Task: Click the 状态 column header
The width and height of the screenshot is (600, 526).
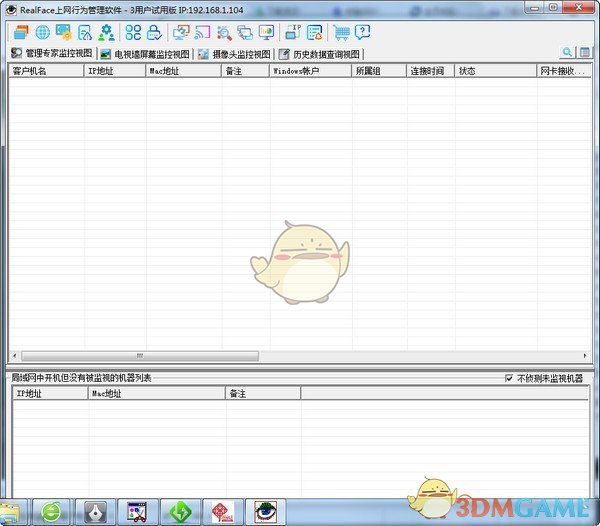Action: click(x=496, y=71)
